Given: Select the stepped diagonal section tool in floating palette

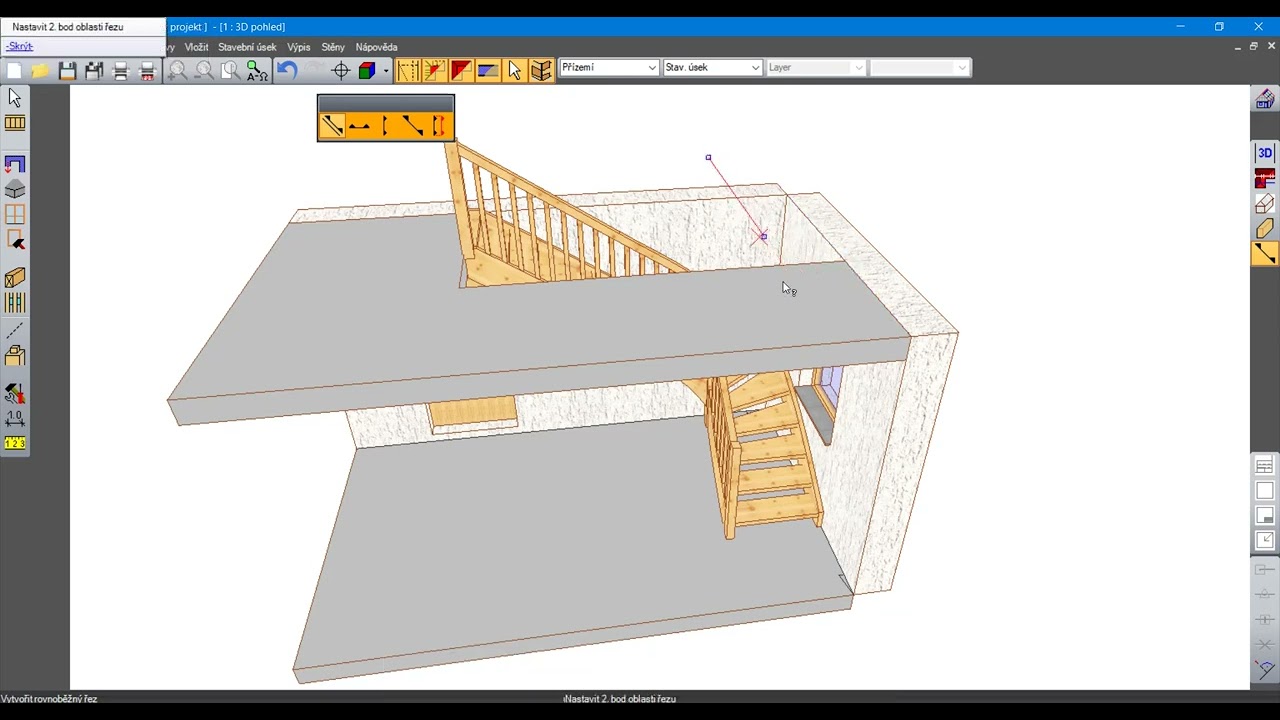Looking at the screenshot, I should pos(412,126).
